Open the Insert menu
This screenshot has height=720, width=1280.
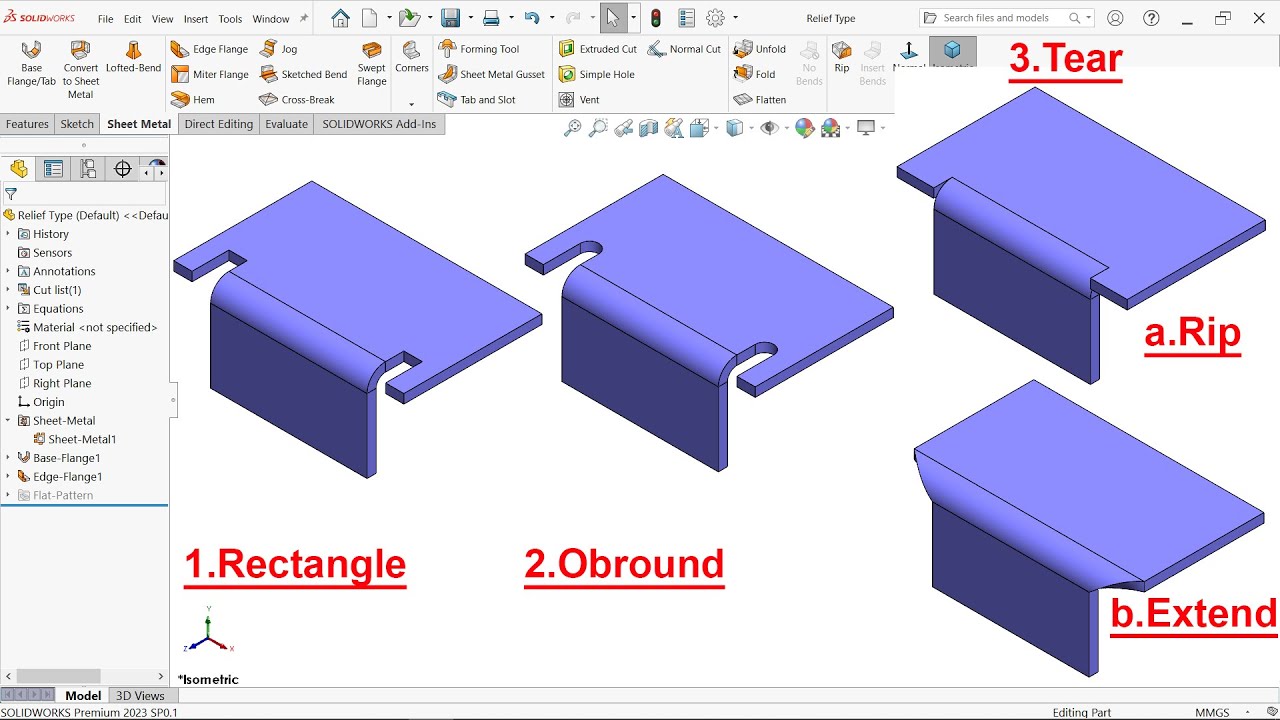[x=196, y=19]
